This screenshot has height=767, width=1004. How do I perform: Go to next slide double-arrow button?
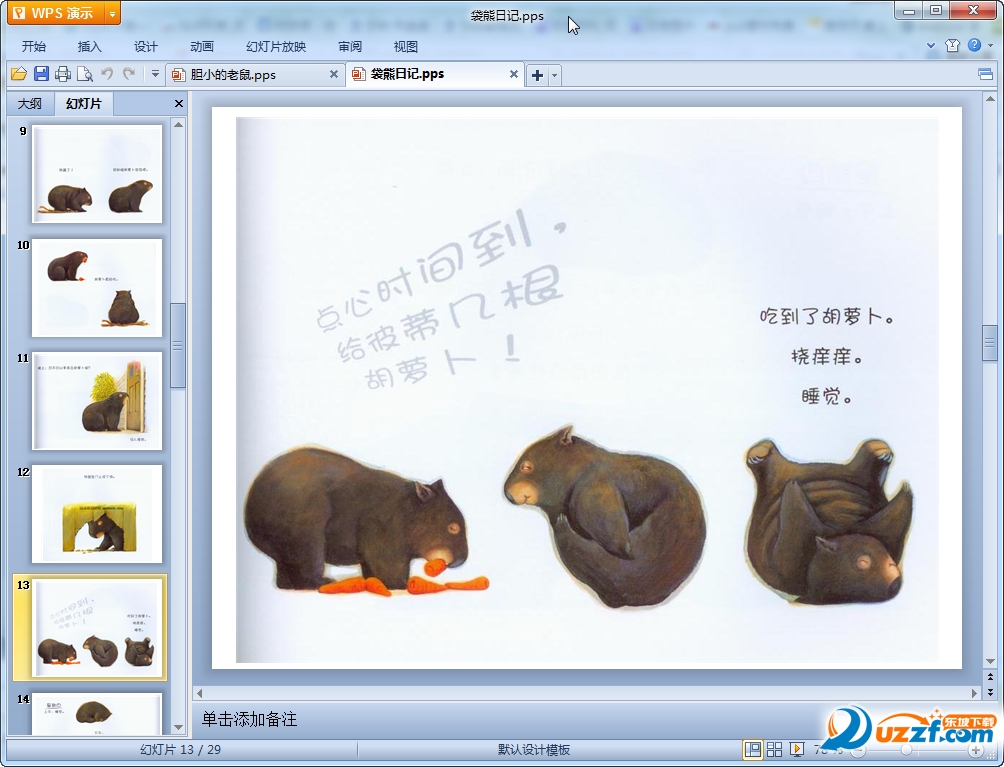(990, 692)
